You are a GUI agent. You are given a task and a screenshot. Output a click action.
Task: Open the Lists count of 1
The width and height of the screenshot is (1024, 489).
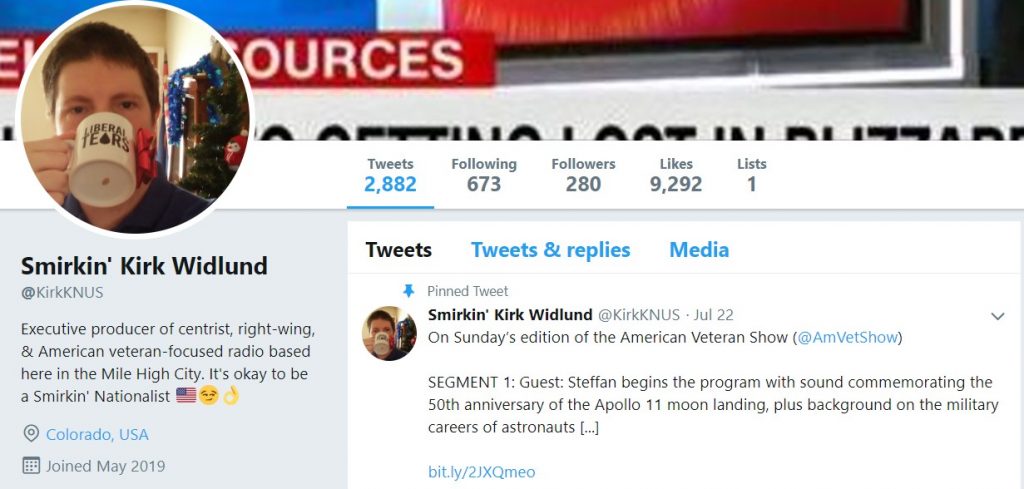coord(752,175)
